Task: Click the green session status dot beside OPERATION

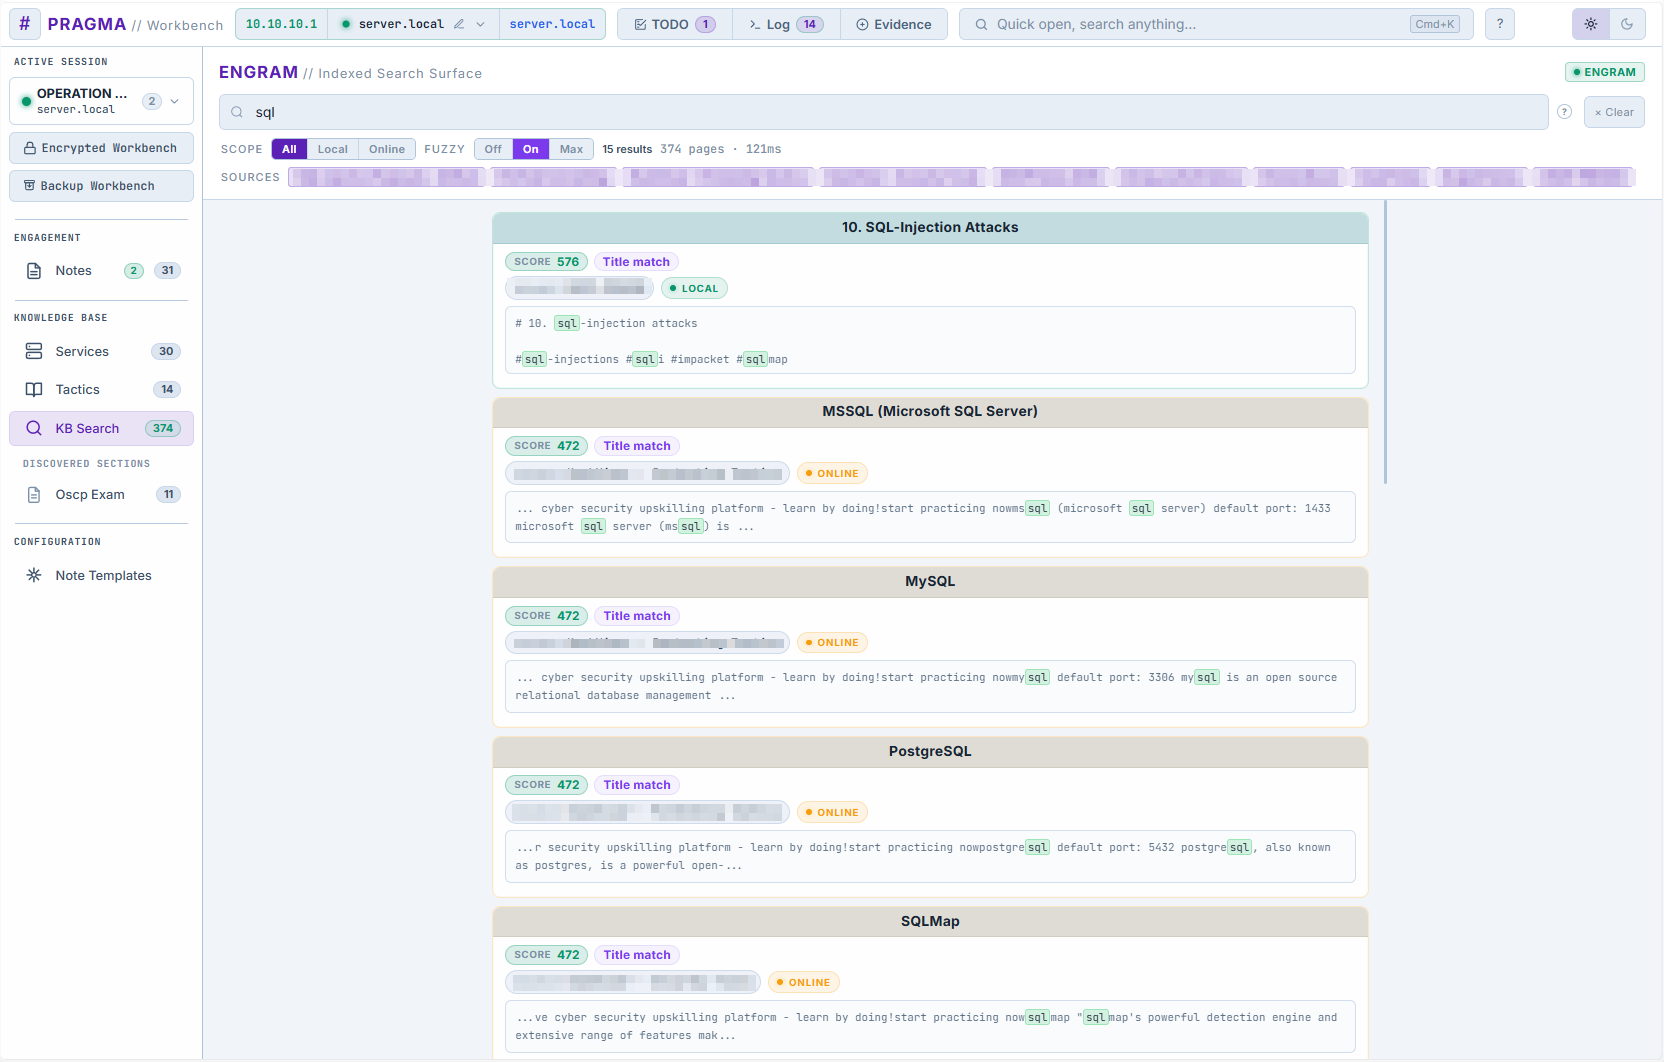Action: 26,101
